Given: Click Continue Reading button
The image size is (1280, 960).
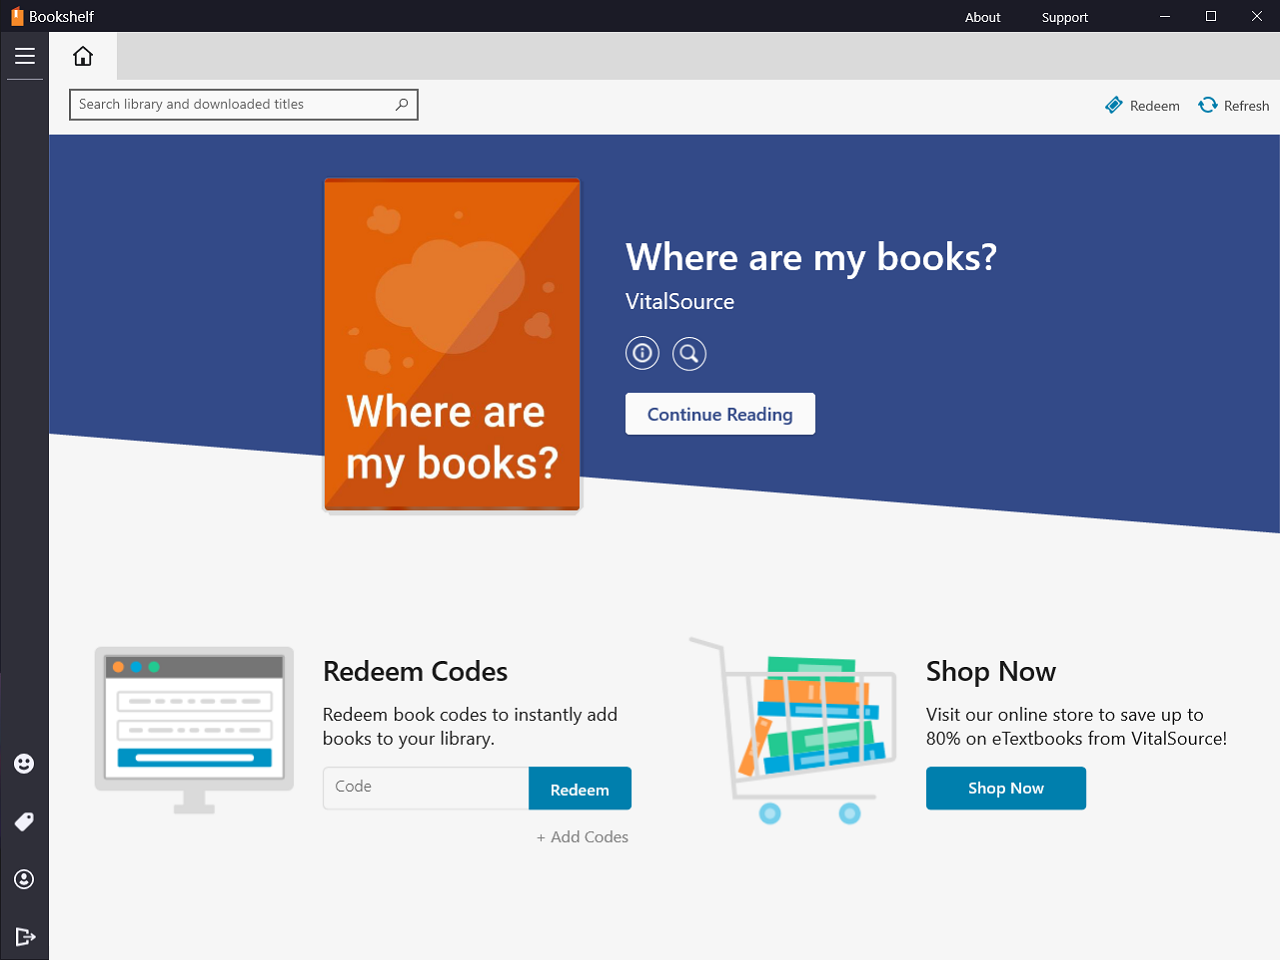Looking at the screenshot, I should pyautogui.click(x=720, y=414).
